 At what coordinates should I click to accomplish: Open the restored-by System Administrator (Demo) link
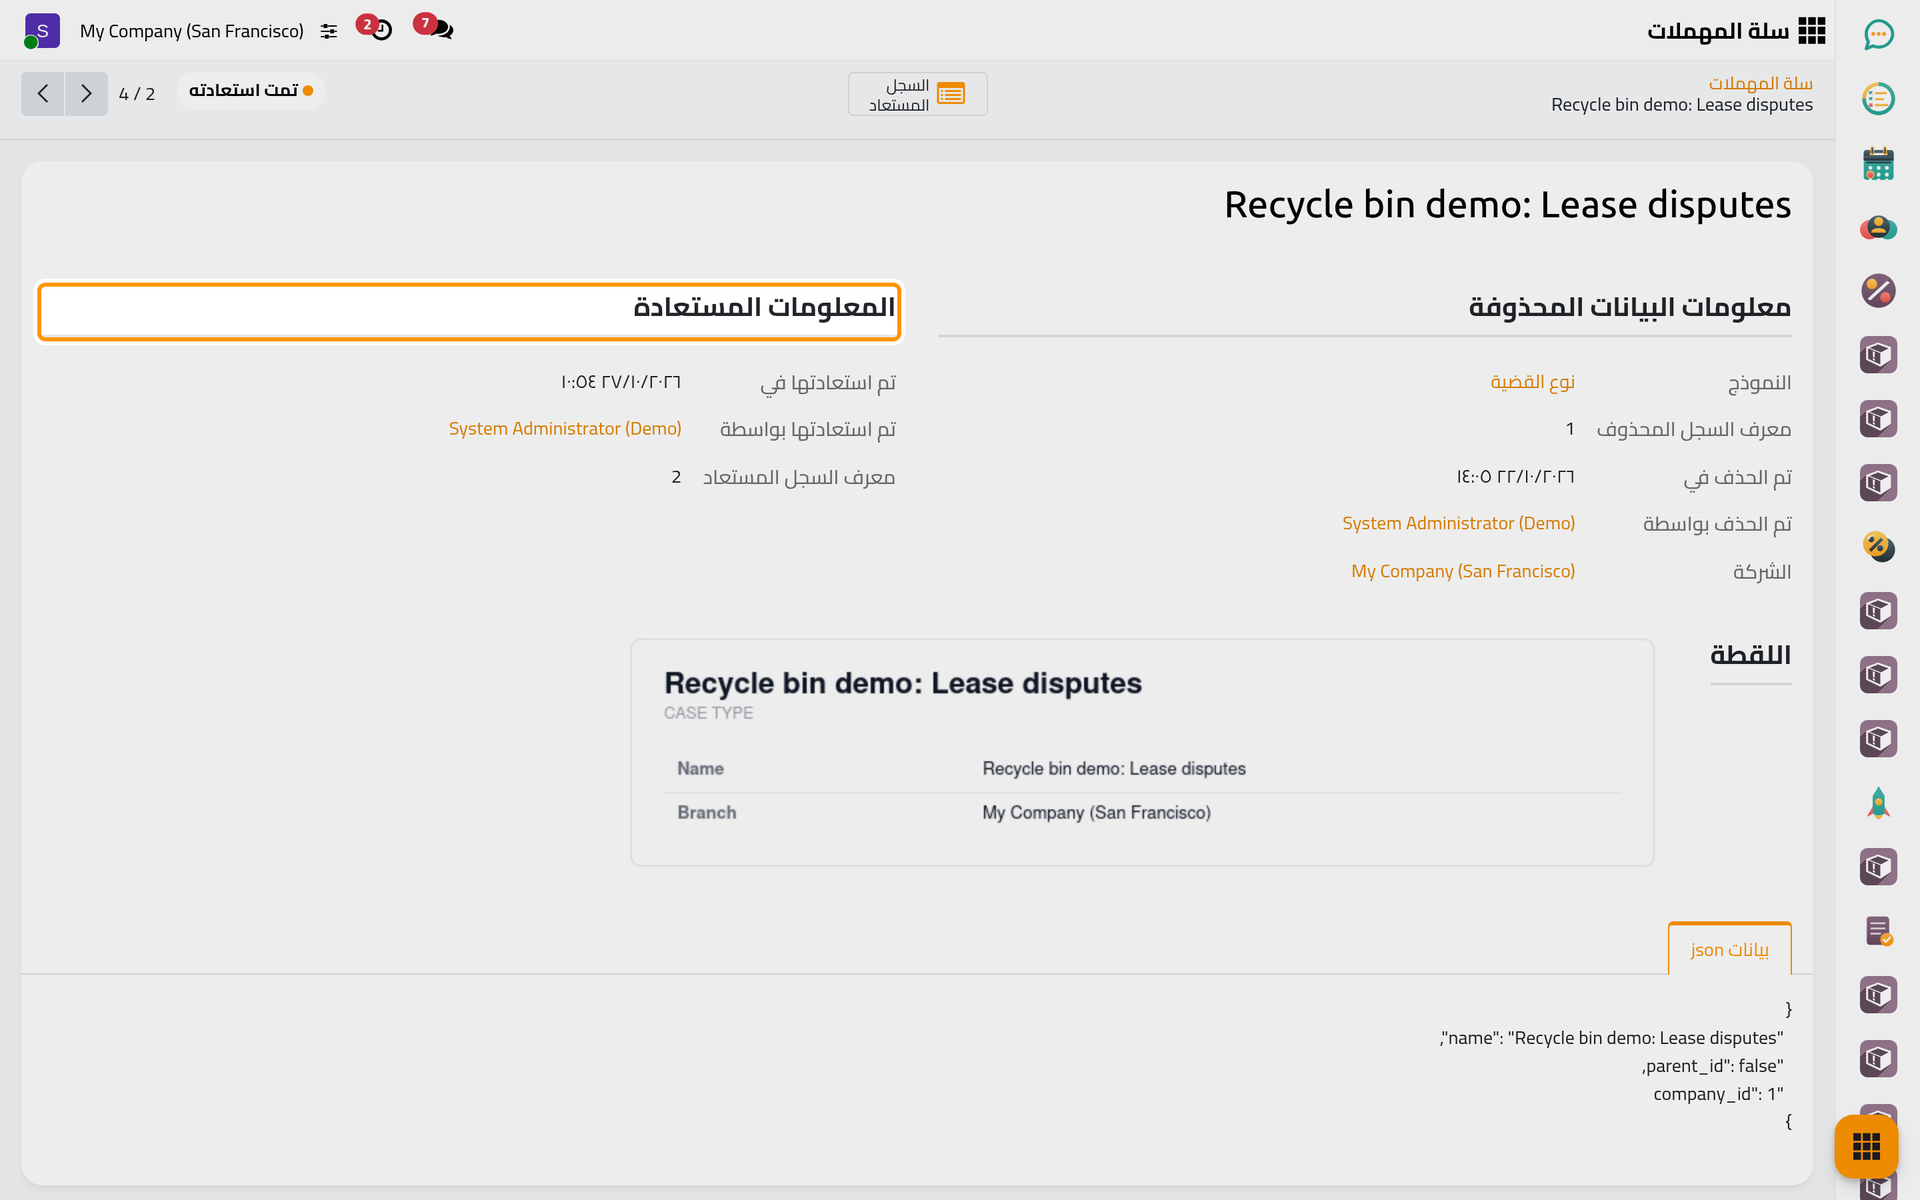point(565,428)
